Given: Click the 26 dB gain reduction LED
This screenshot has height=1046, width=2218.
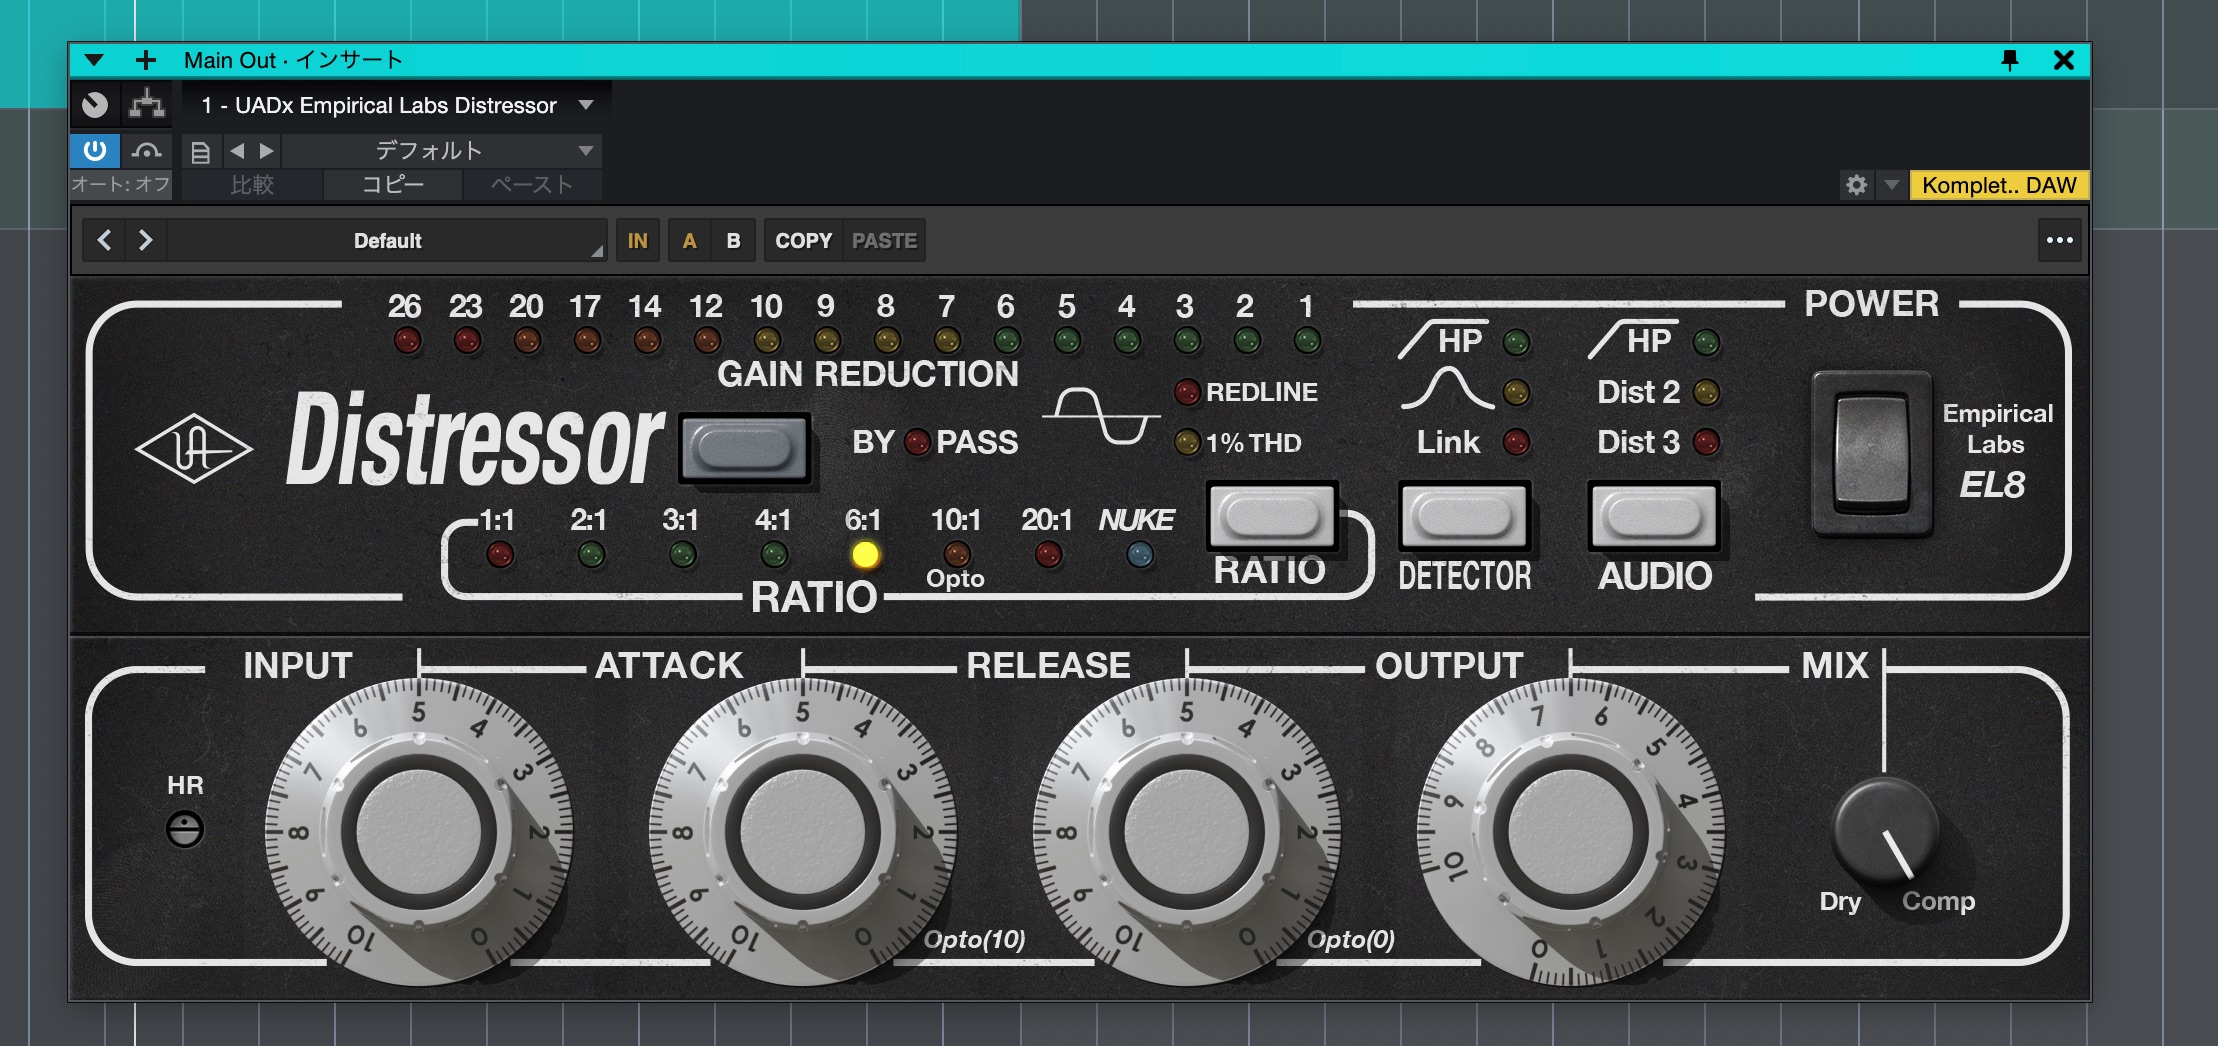Looking at the screenshot, I should click(x=407, y=341).
